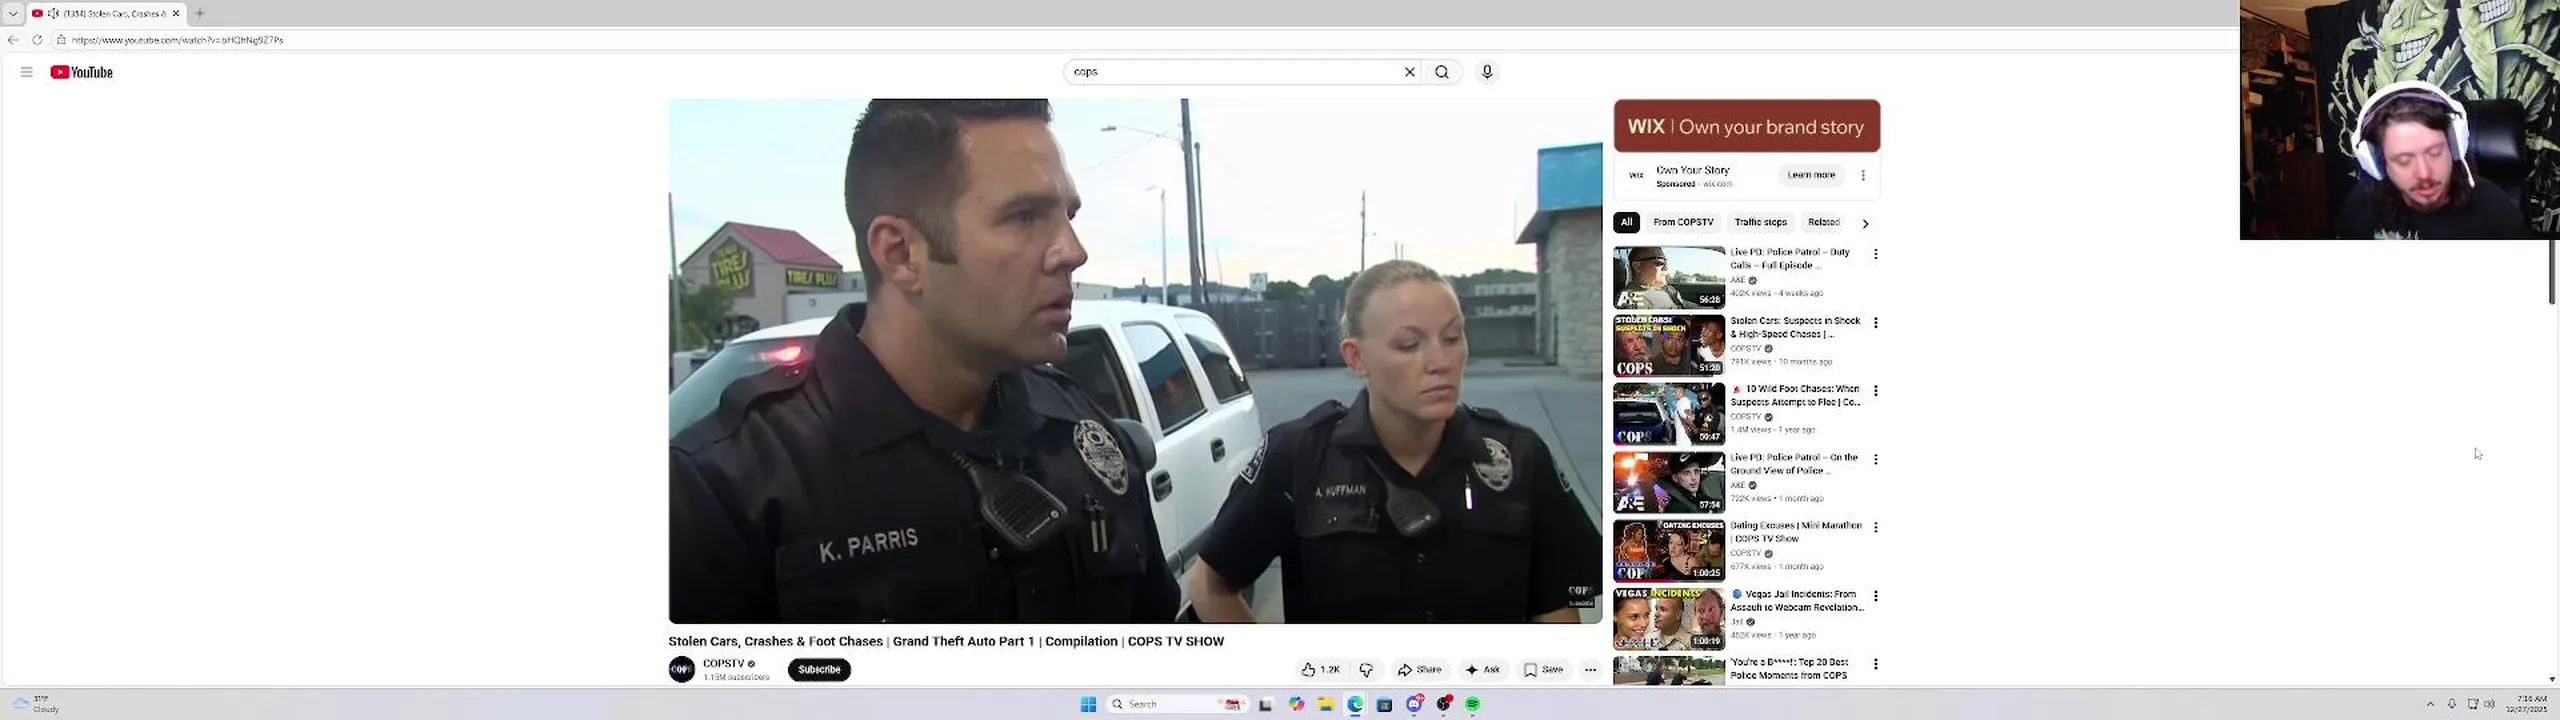Reload the page with refresh icon
The image size is (2560, 720).
[37, 40]
